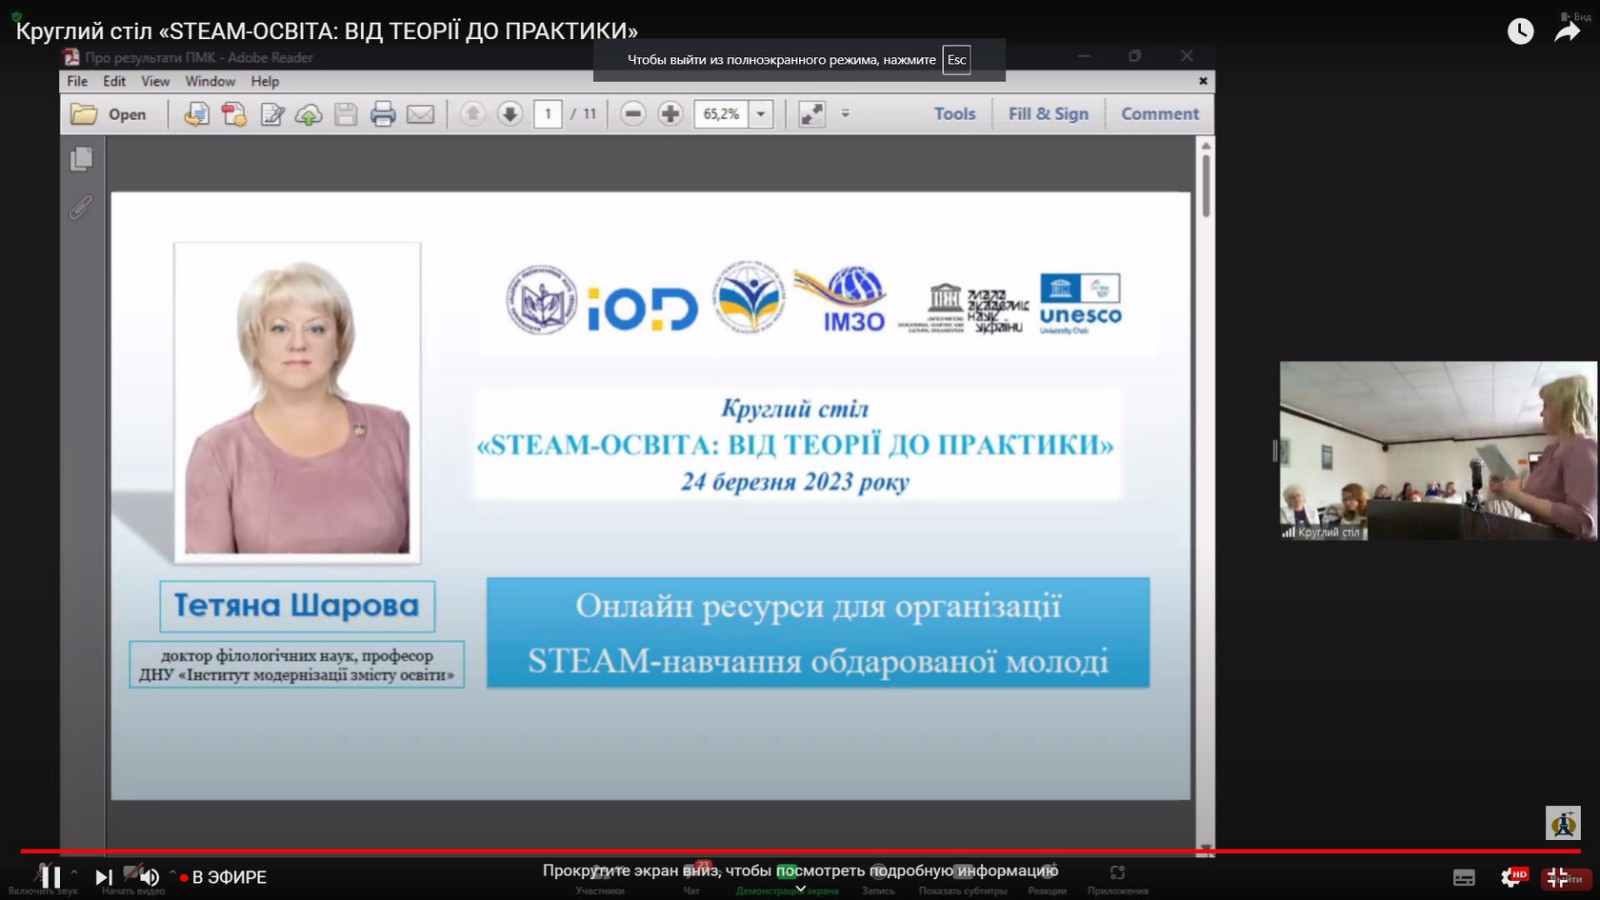This screenshot has width=1600, height=900.
Task: Open the Comment pane
Action: (x=1160, y=114)
